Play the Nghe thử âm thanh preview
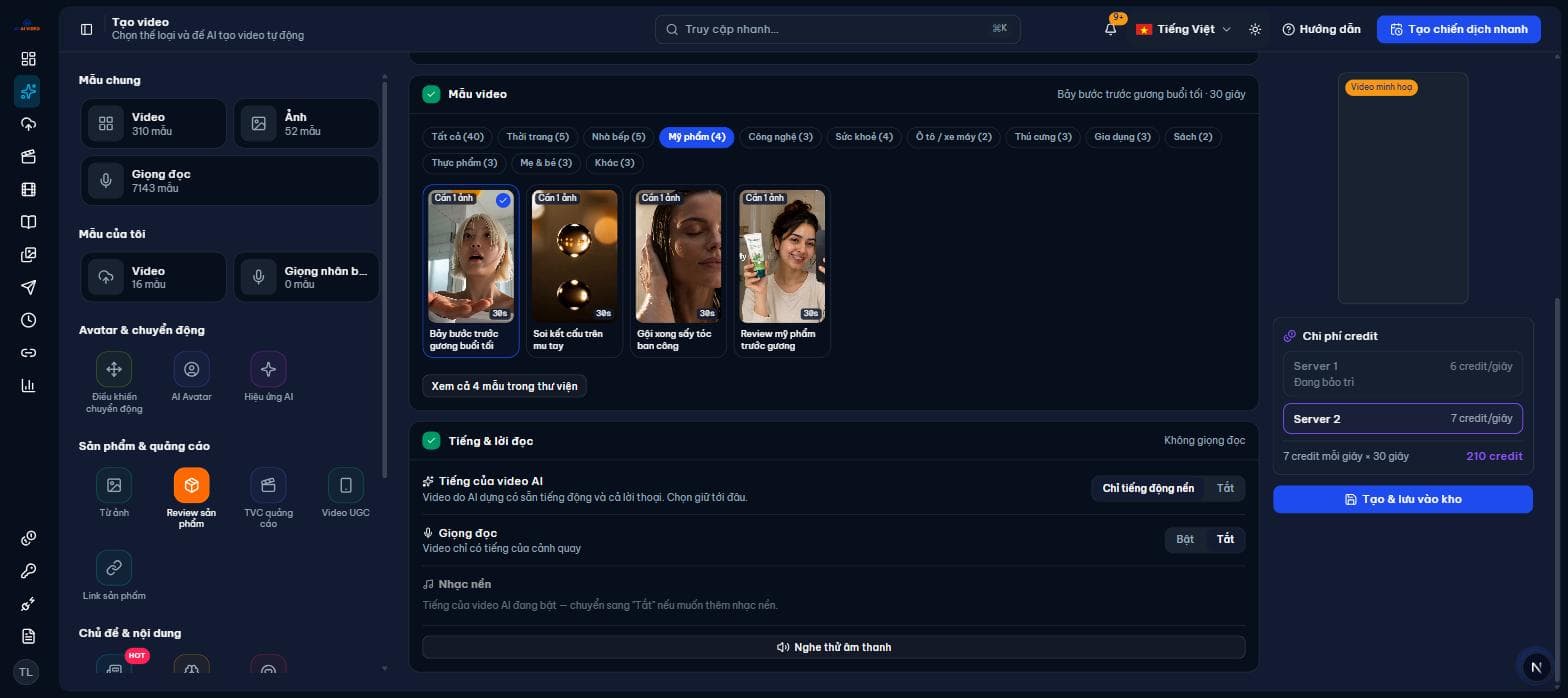The image size is (1568, 698). click(x=833, y=647)
